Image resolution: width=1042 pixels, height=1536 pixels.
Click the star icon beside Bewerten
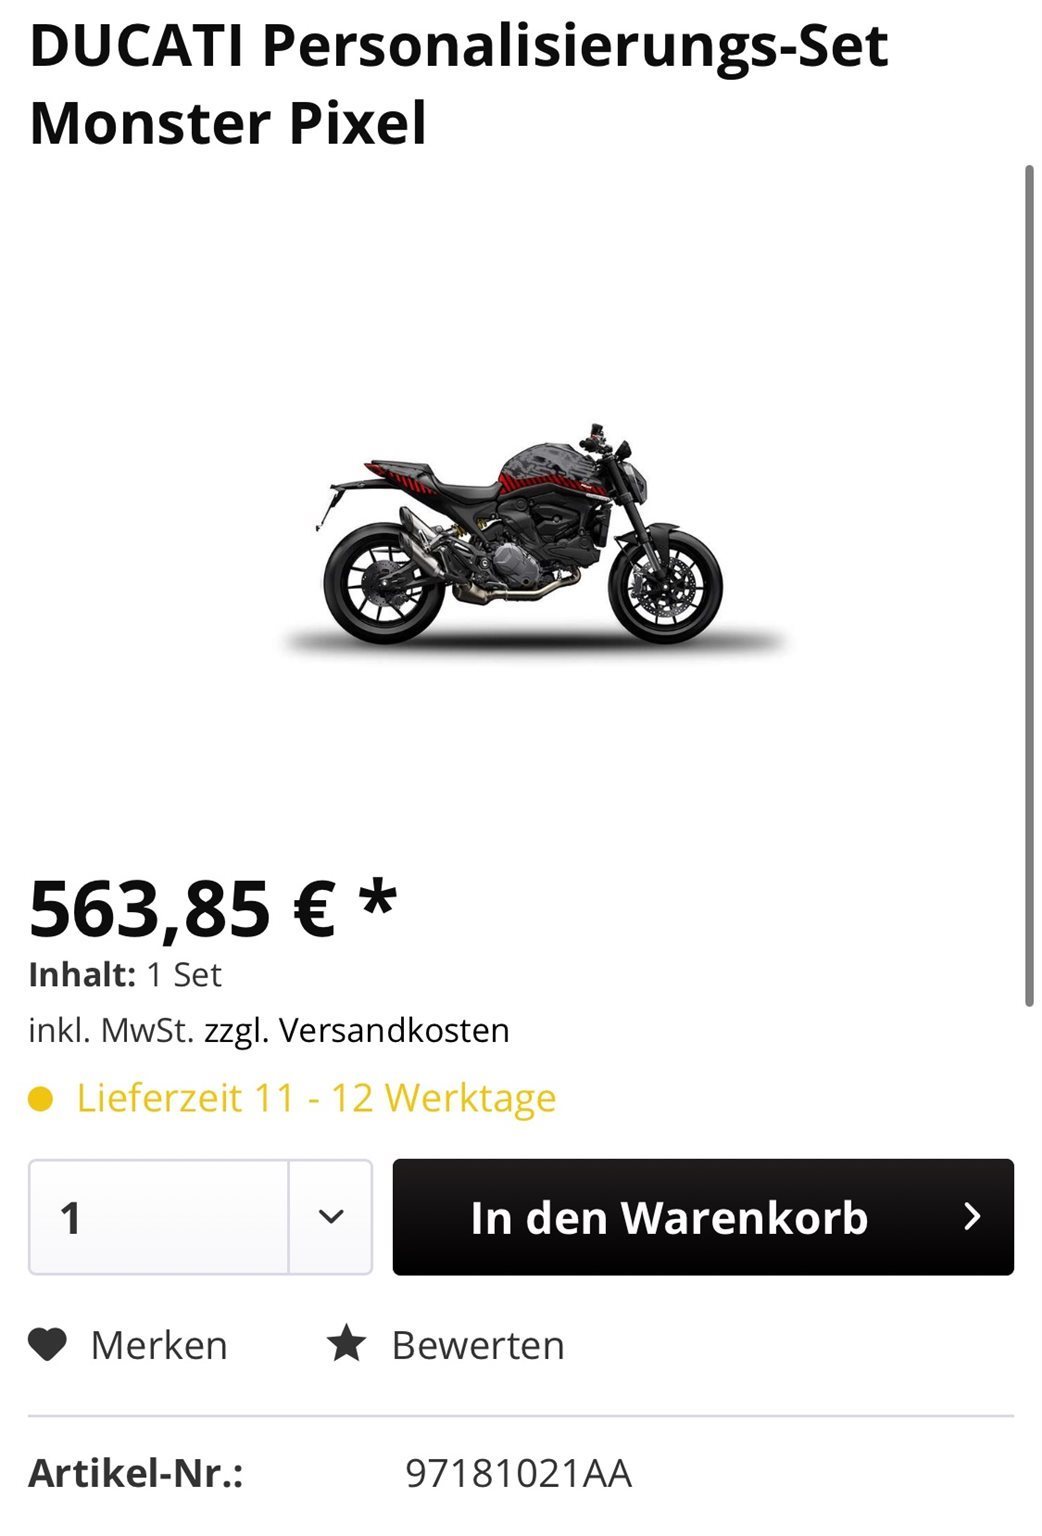(346, 1344)
